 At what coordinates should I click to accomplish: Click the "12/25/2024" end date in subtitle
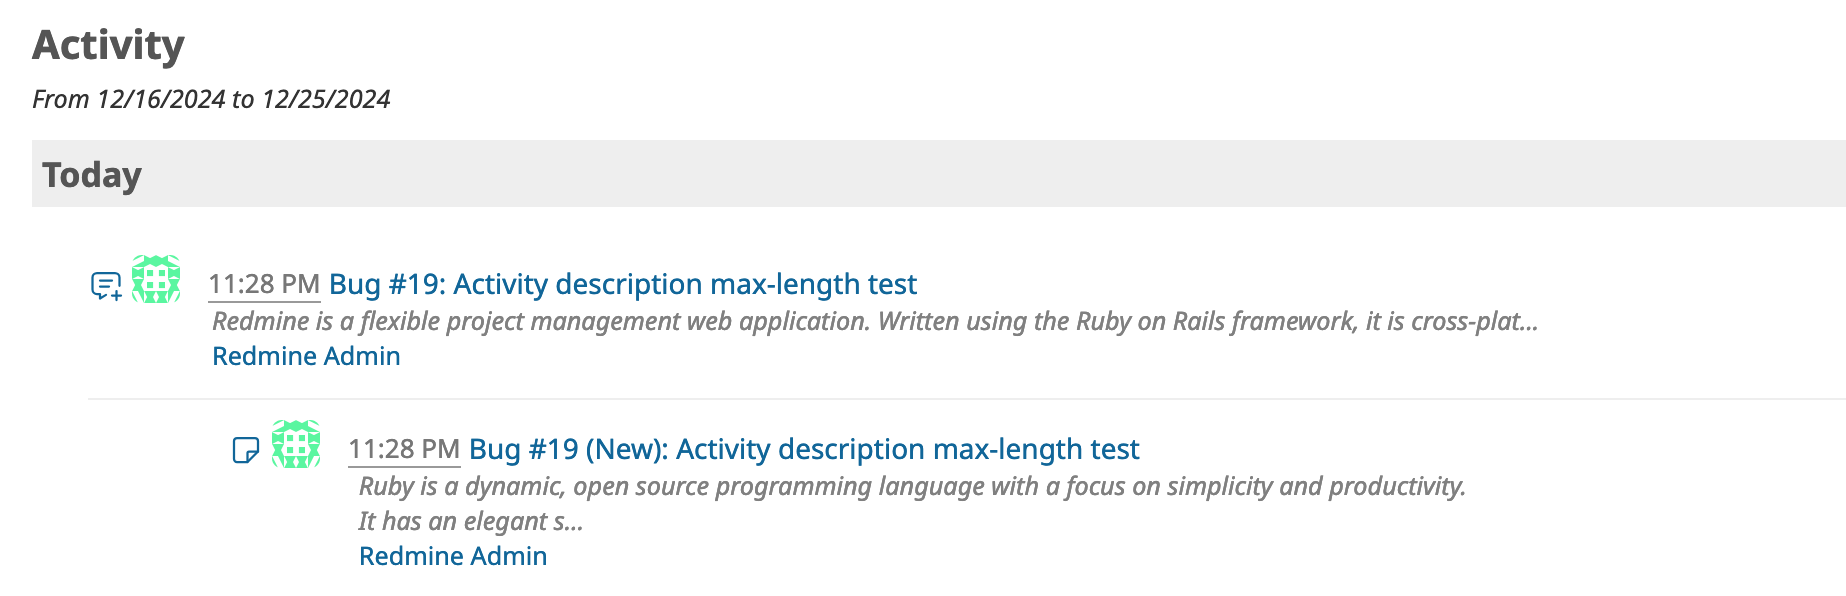(x=326, y=99)
